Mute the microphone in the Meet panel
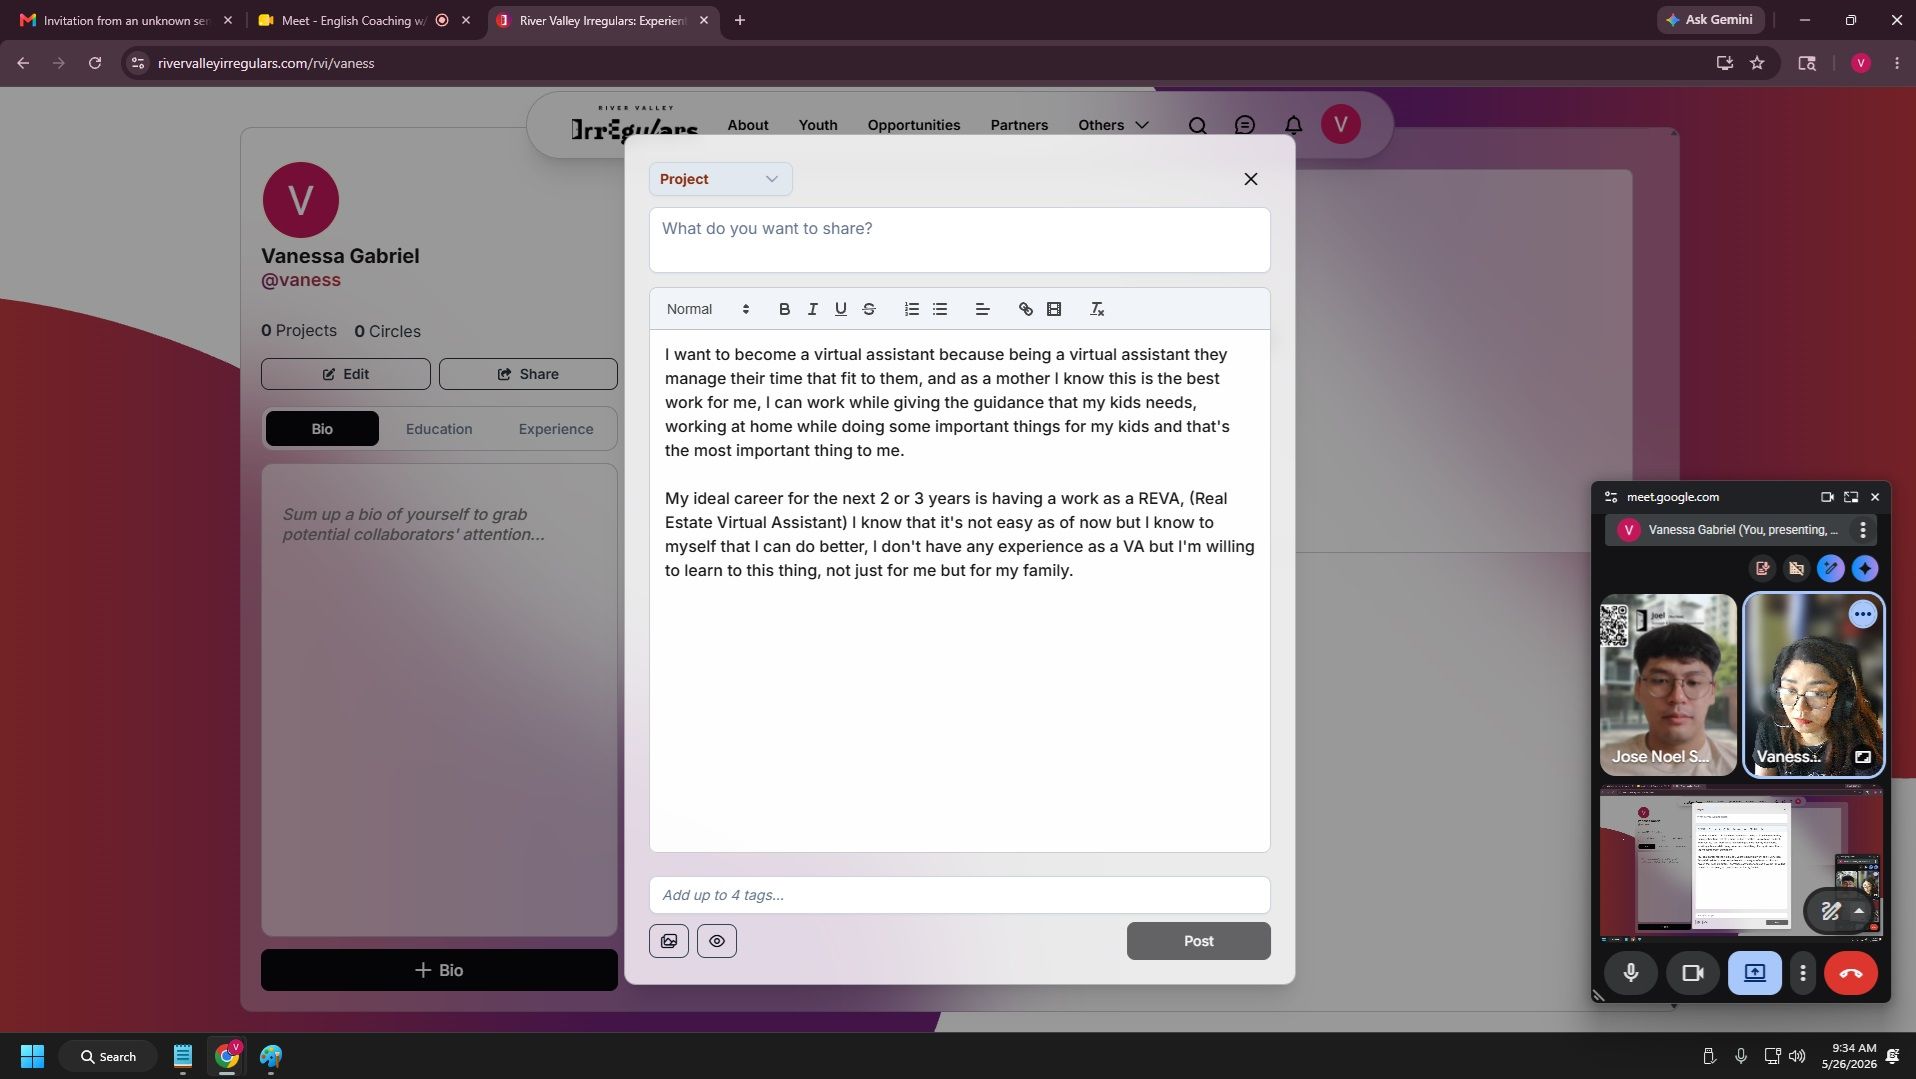The image size is (1916, 1079). (x=1631, y=973)
